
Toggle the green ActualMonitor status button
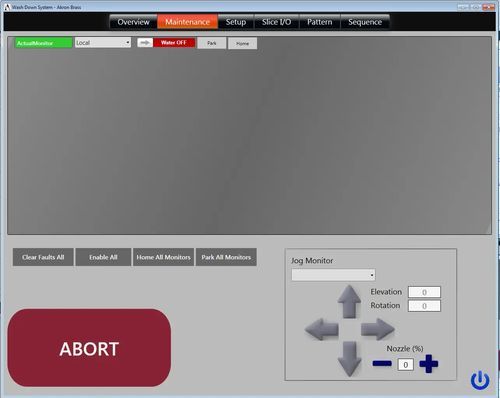coord(43,43)
